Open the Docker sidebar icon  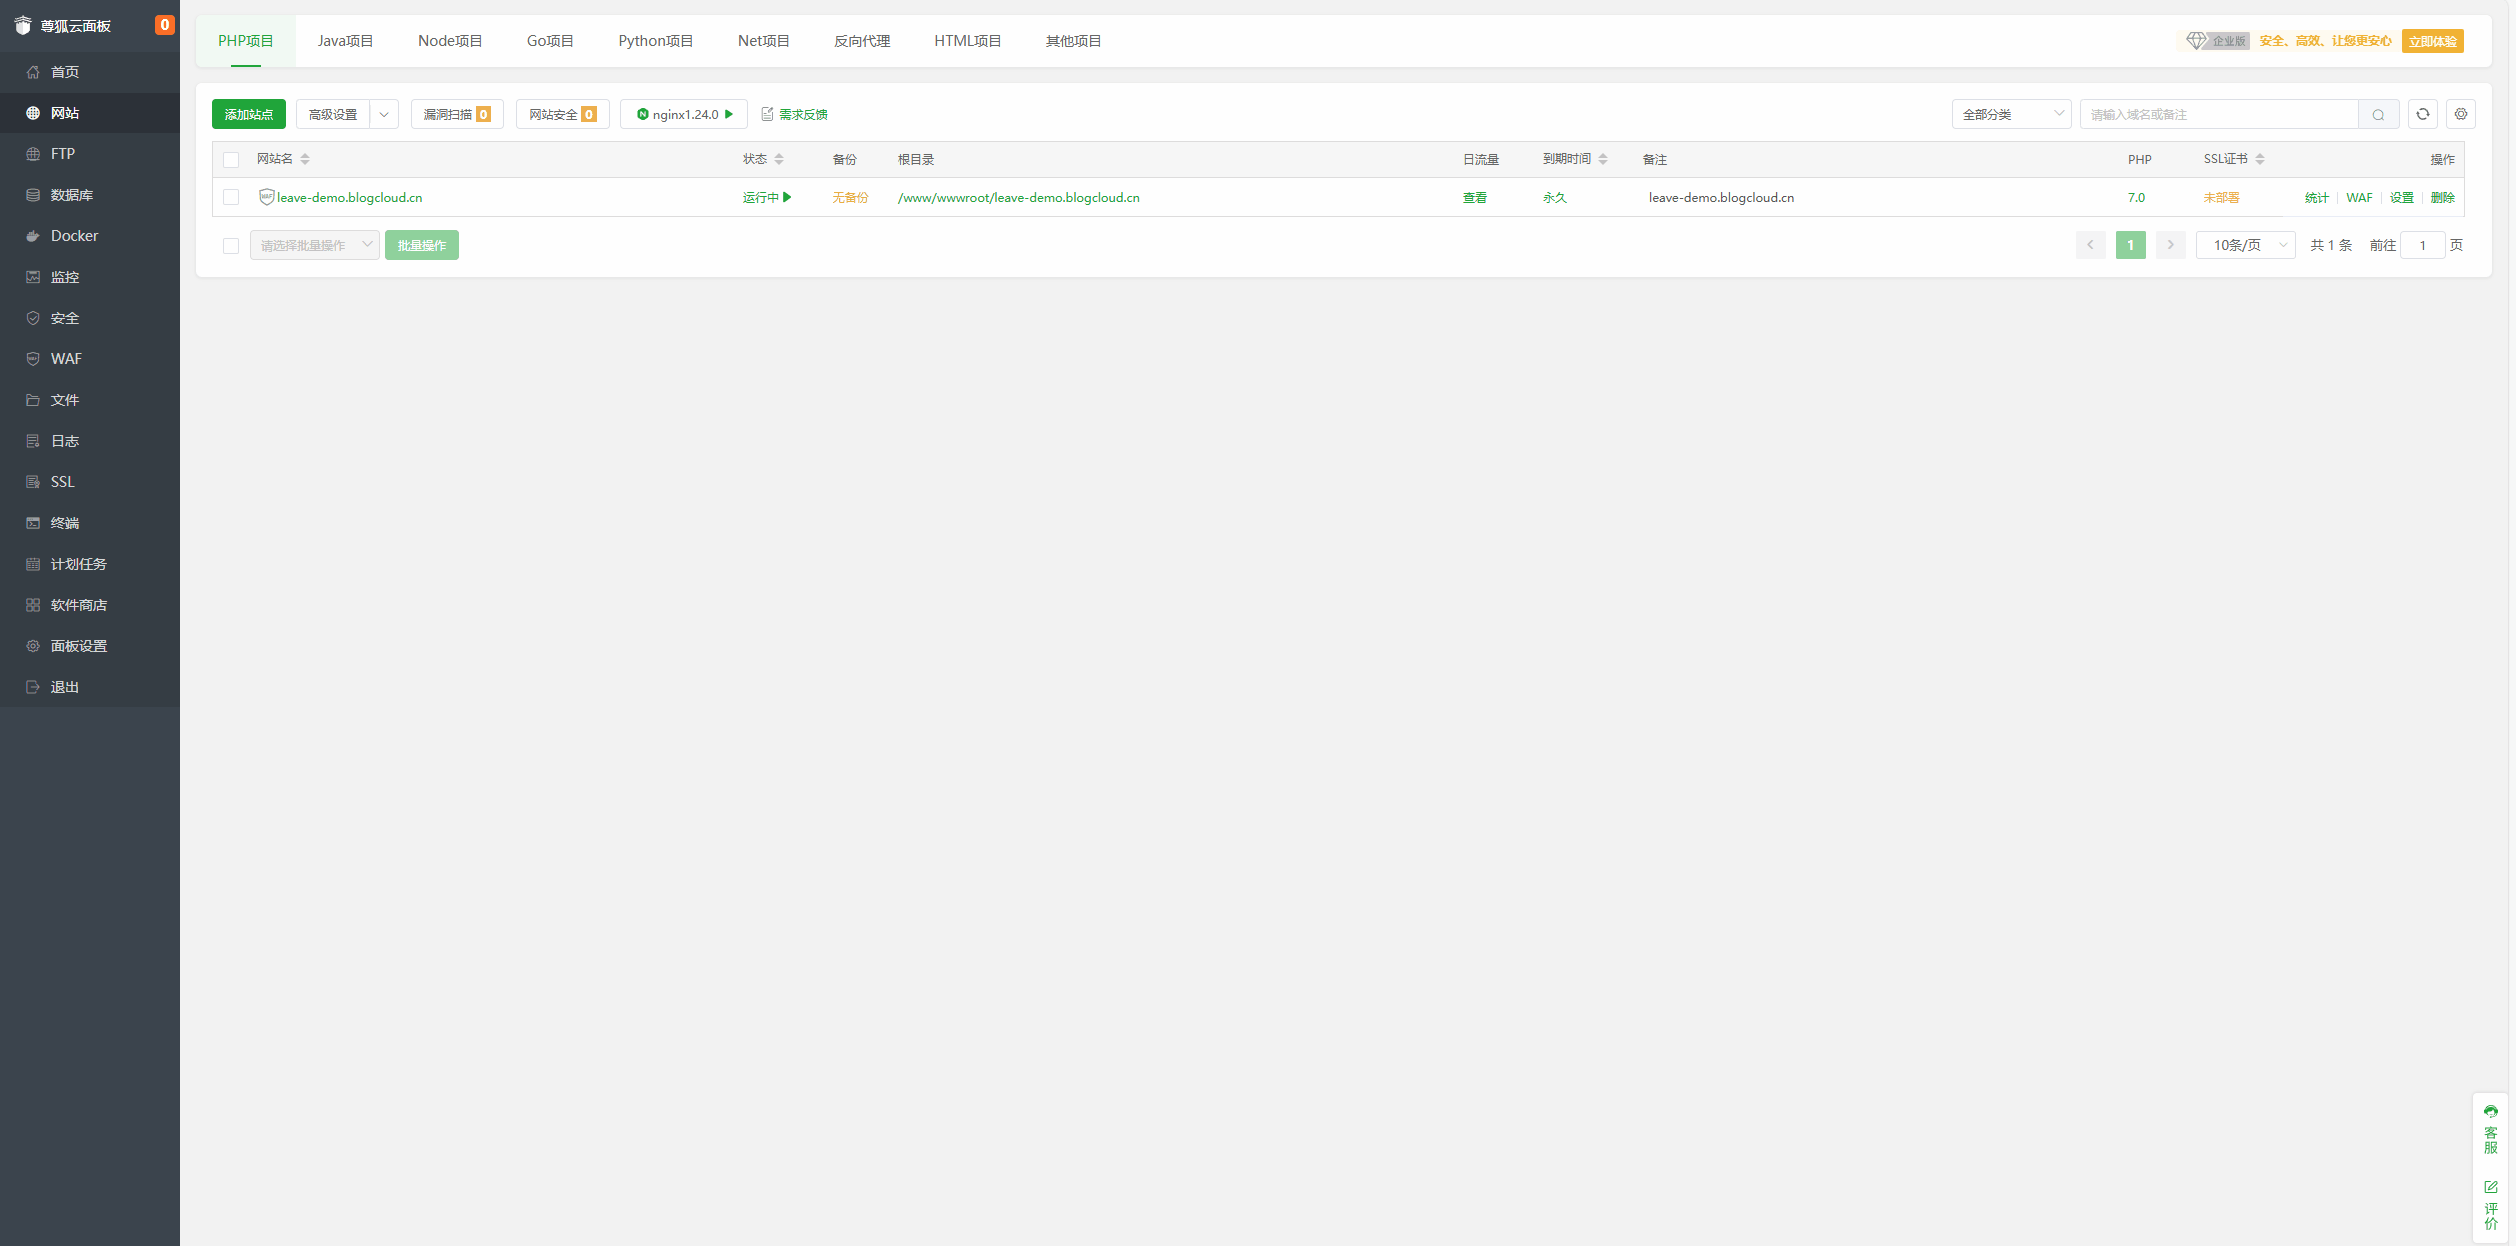(x=33, y=236)
